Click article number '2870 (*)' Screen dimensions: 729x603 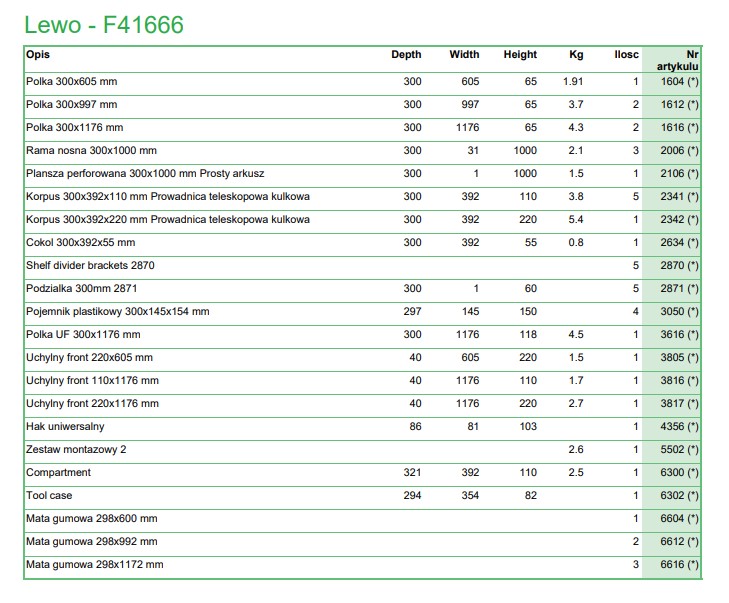click(680, 265)
